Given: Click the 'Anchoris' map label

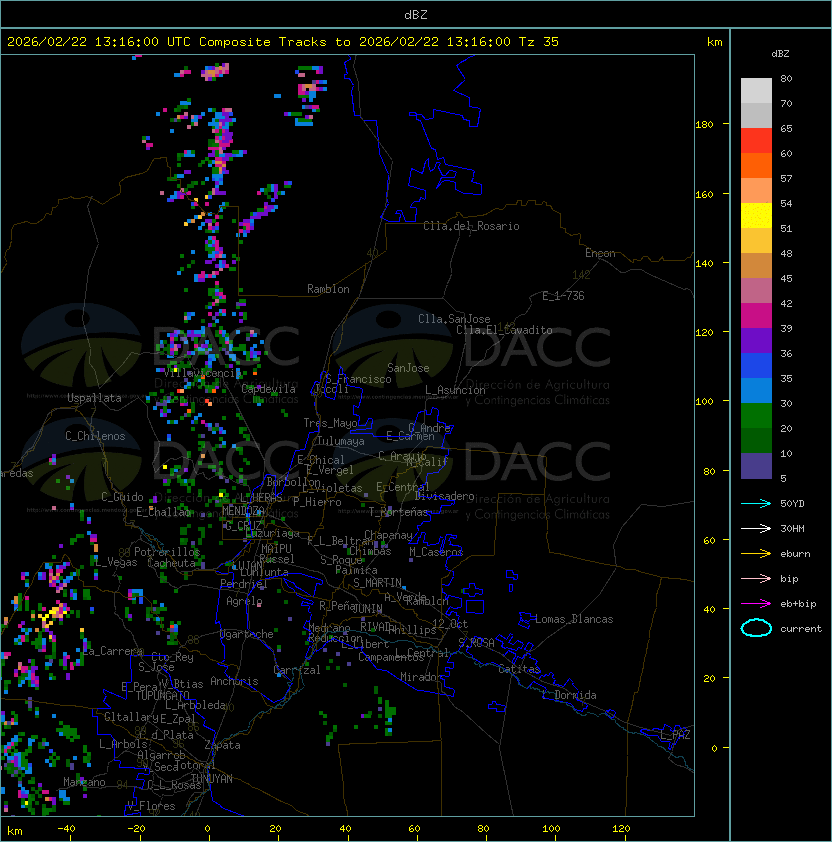Looking at the screenshot, I should point(234,681).
